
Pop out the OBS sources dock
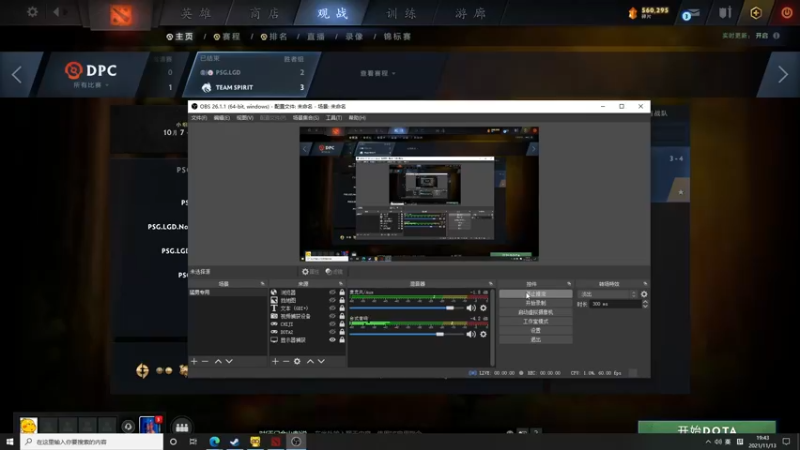(x=341, y=284)
